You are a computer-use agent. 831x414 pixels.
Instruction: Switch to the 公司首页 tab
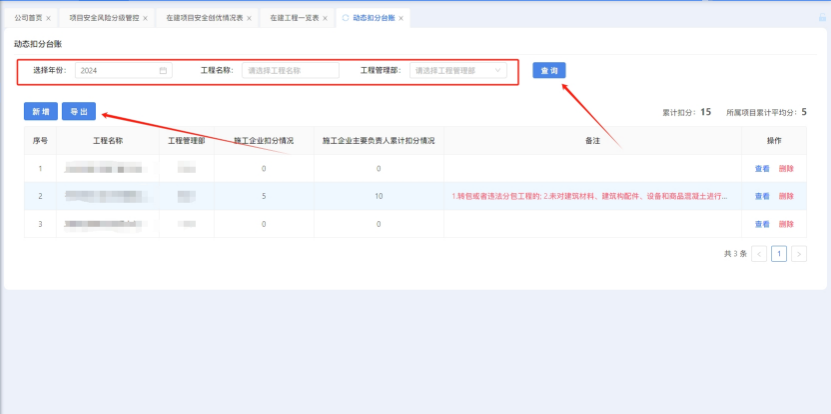[28, 18]
